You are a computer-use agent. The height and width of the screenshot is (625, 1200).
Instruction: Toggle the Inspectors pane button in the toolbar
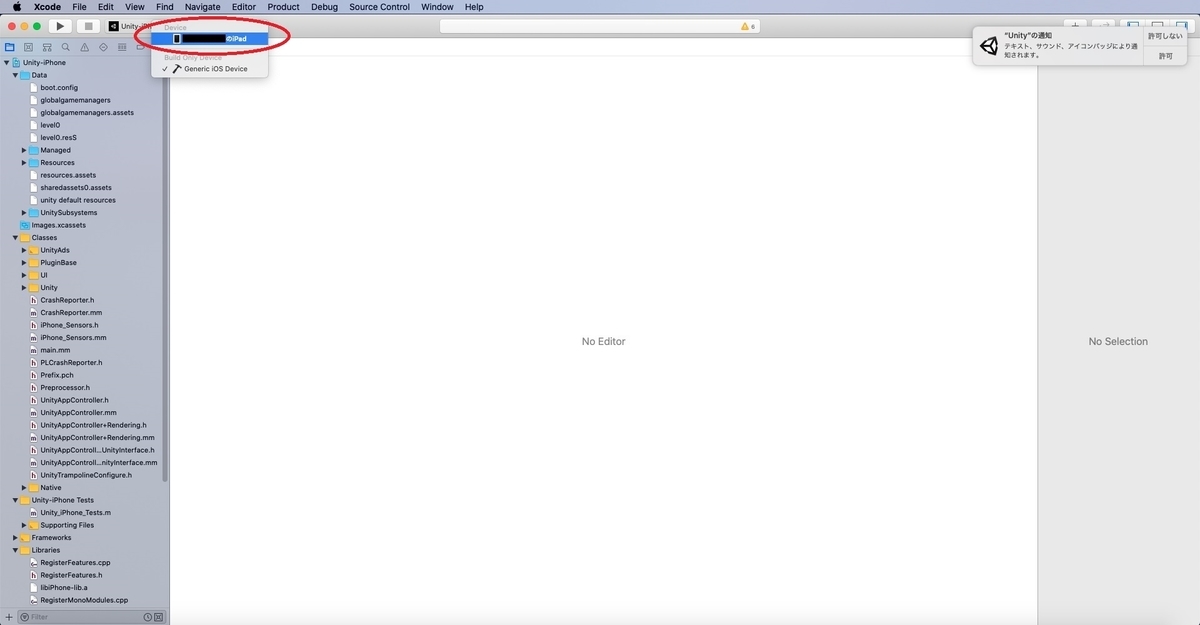click(1183, 26)
